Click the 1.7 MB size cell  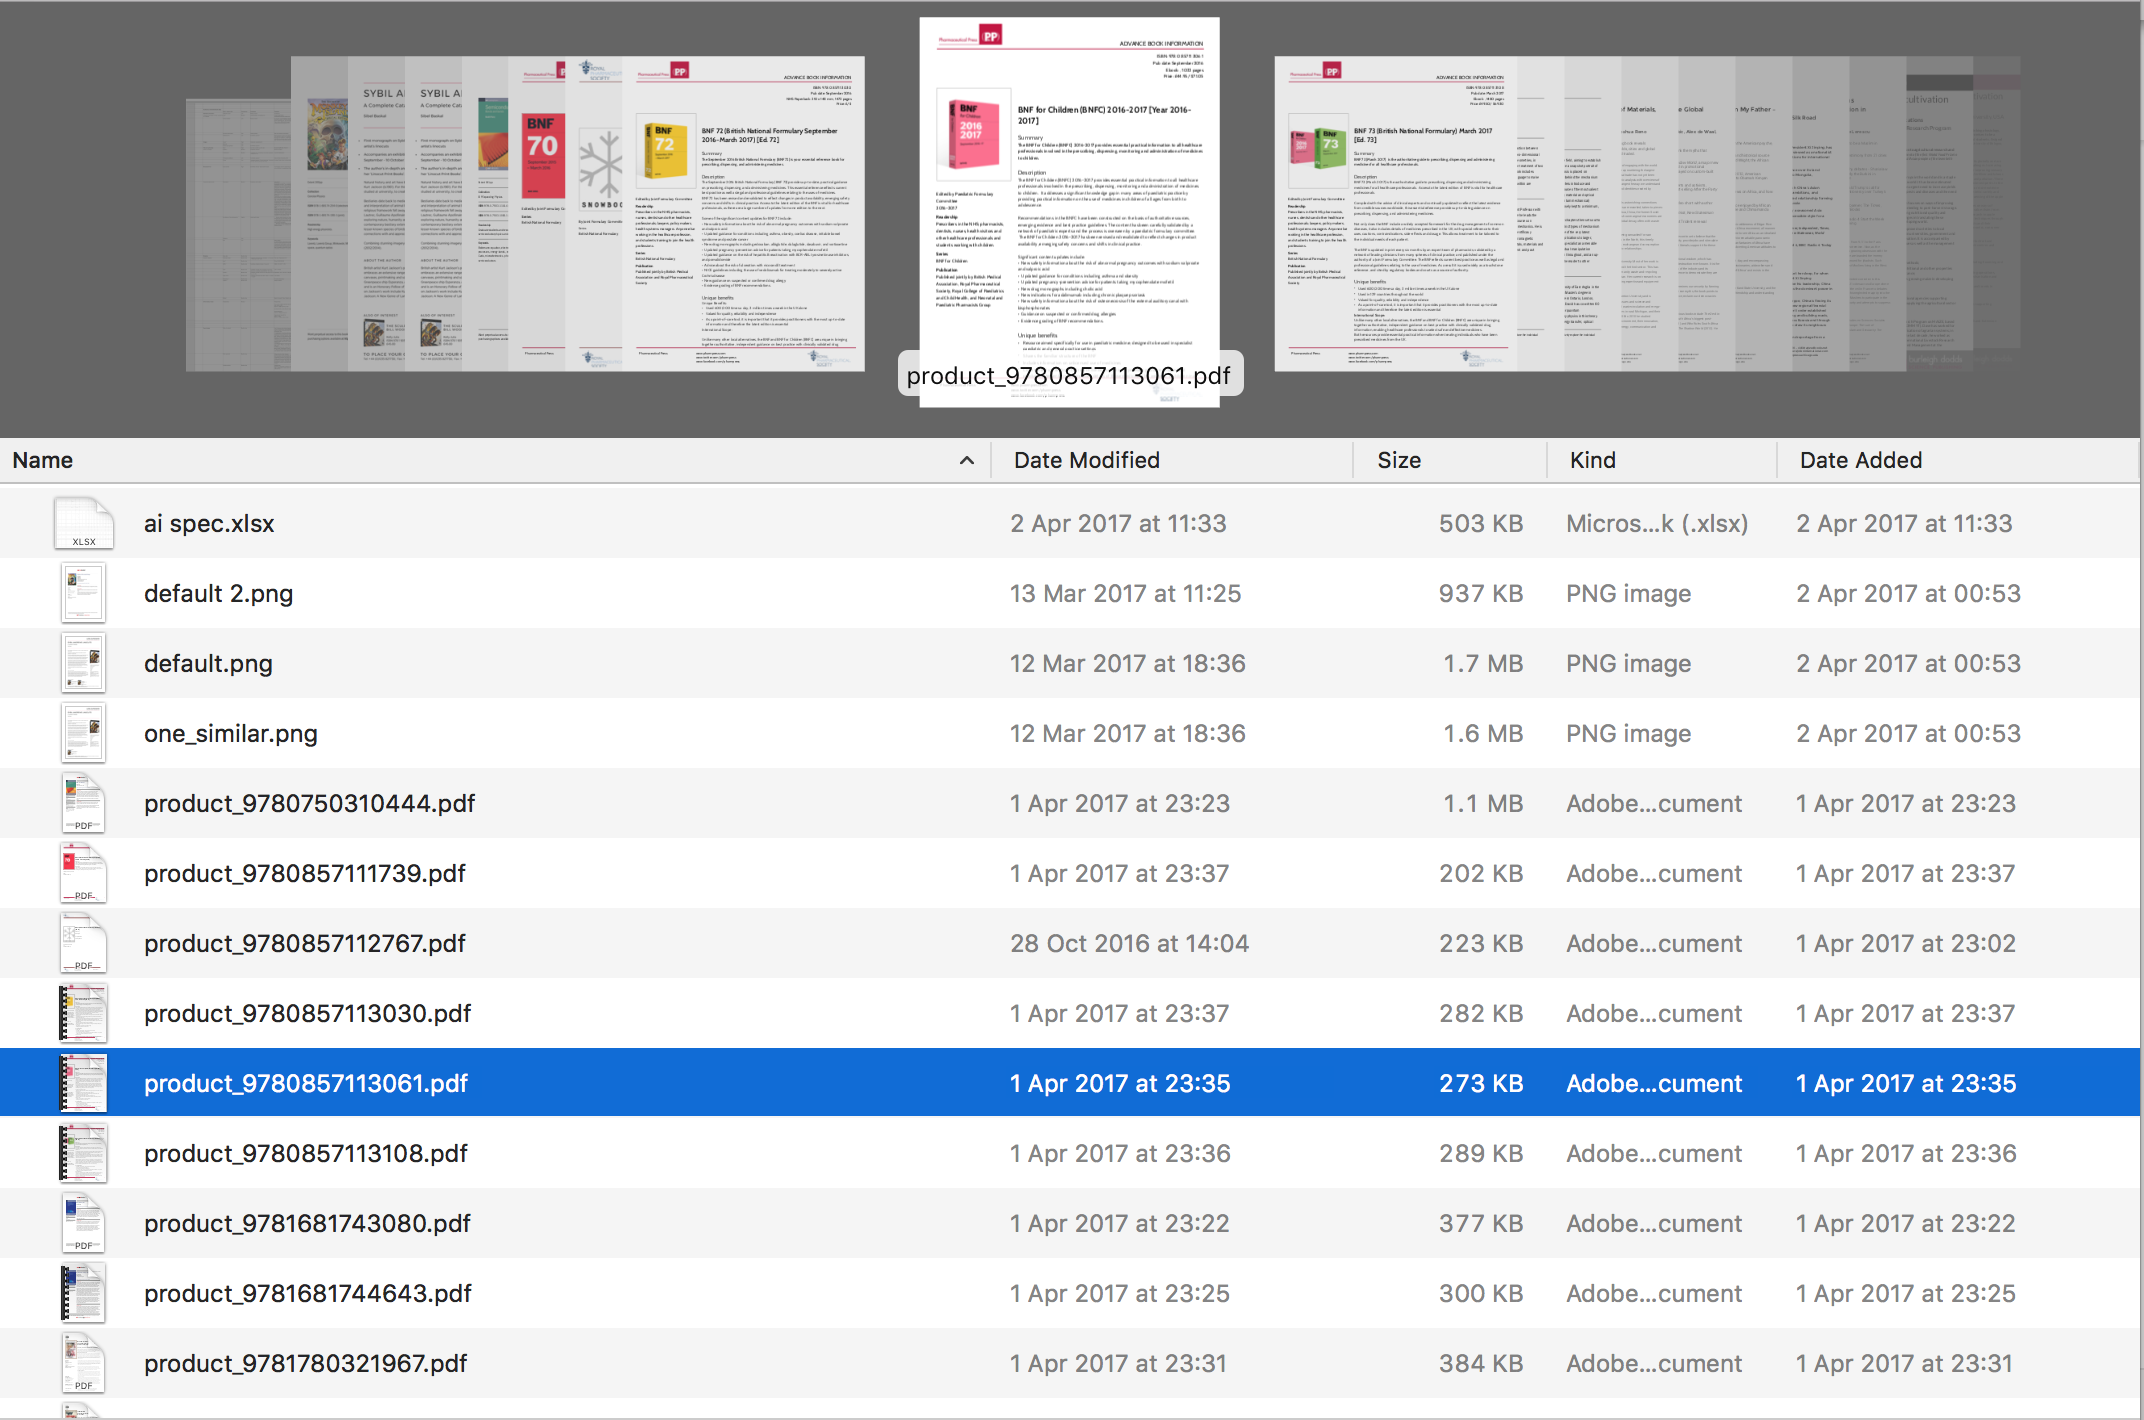1483,663
